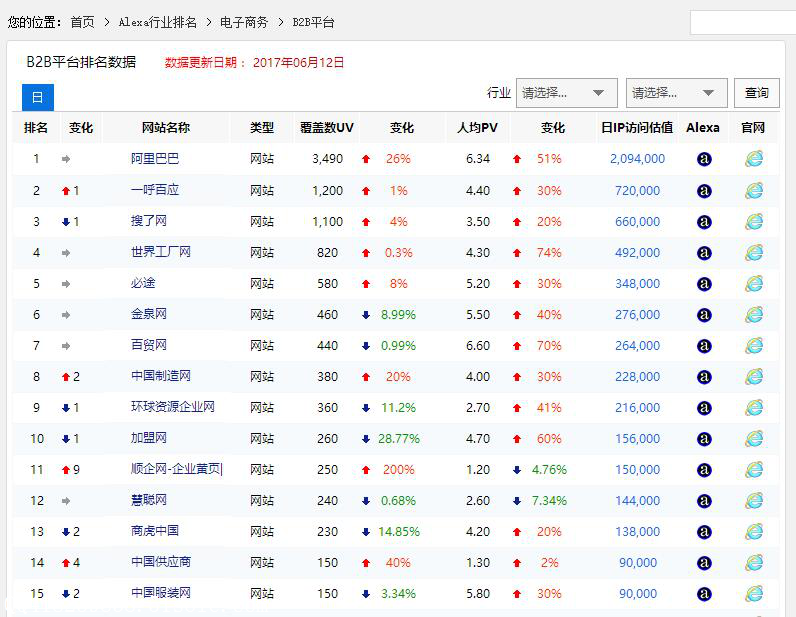The width and height of the screenshot is (796, 617).
Task: Expand the first 行业 请选择 dropdown
Action: (x=565, y=93)
